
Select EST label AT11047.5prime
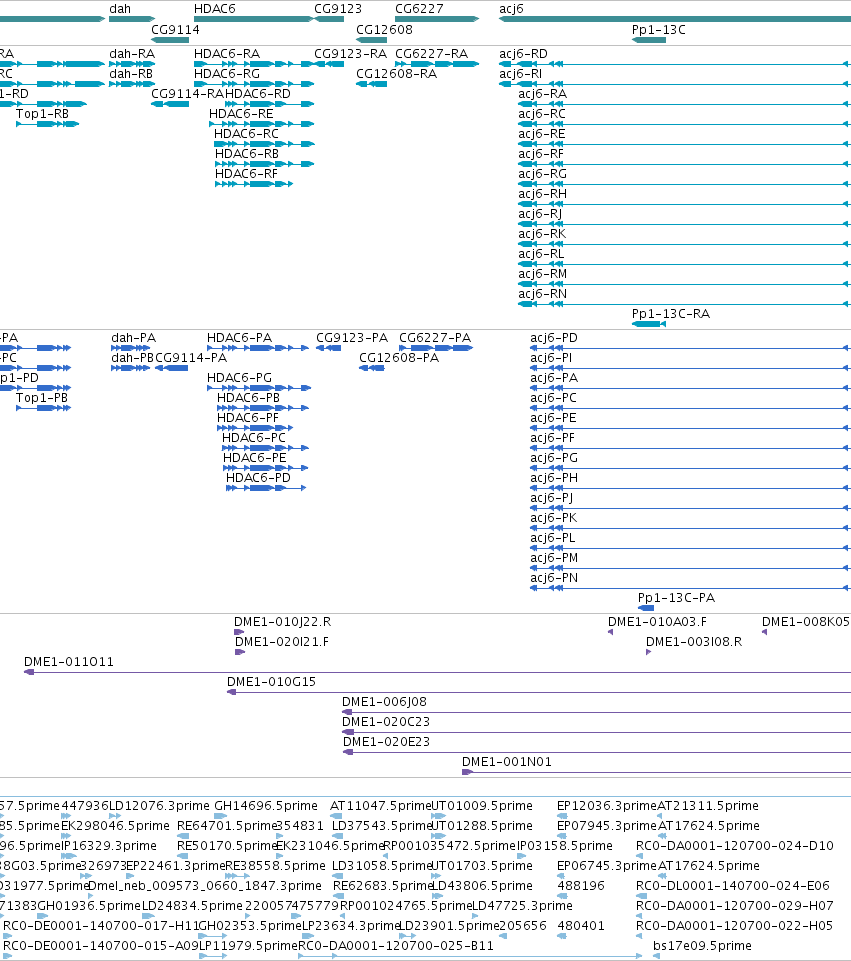coord(380,805)
